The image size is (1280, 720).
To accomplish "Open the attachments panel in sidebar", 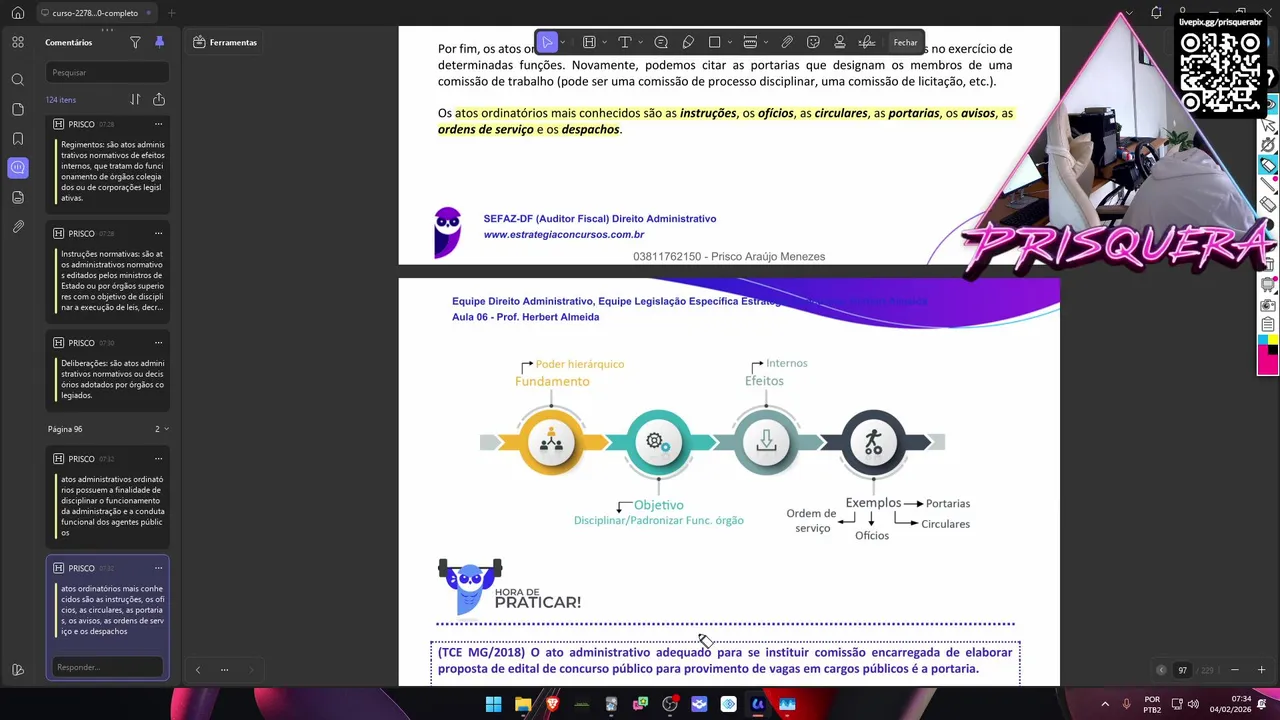I will tap(17, 227).
